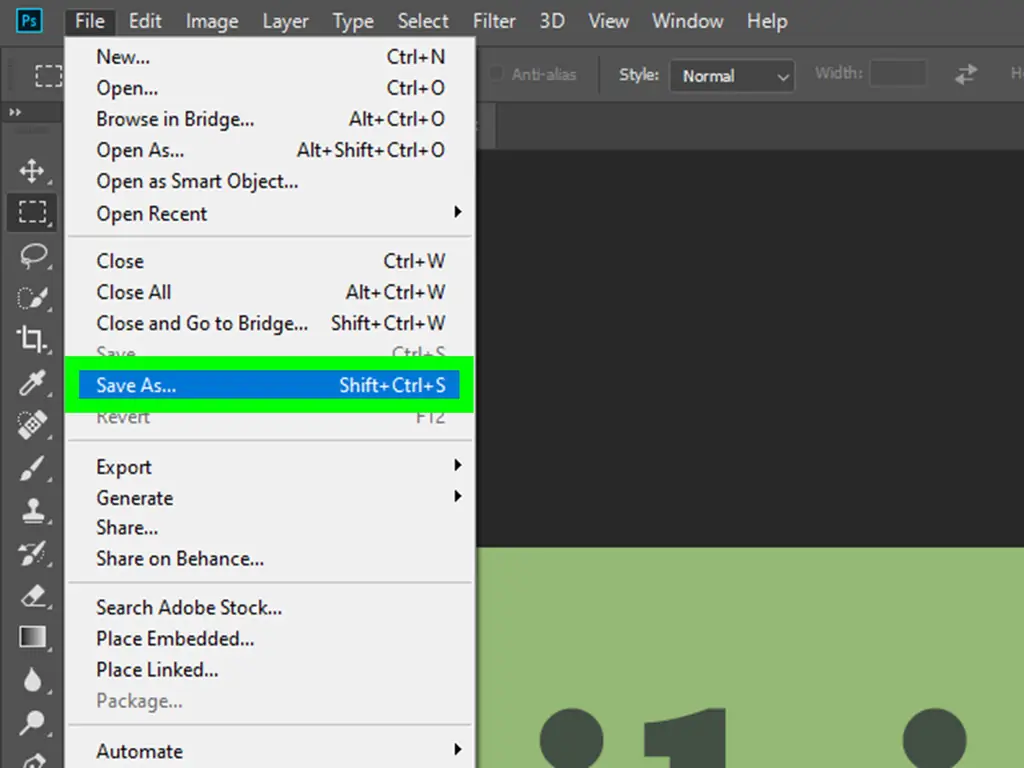The width and height of the screenshot is (1024, 768).
Task: Click the Photoshop Ps logo icon
Action: (29, 21)
